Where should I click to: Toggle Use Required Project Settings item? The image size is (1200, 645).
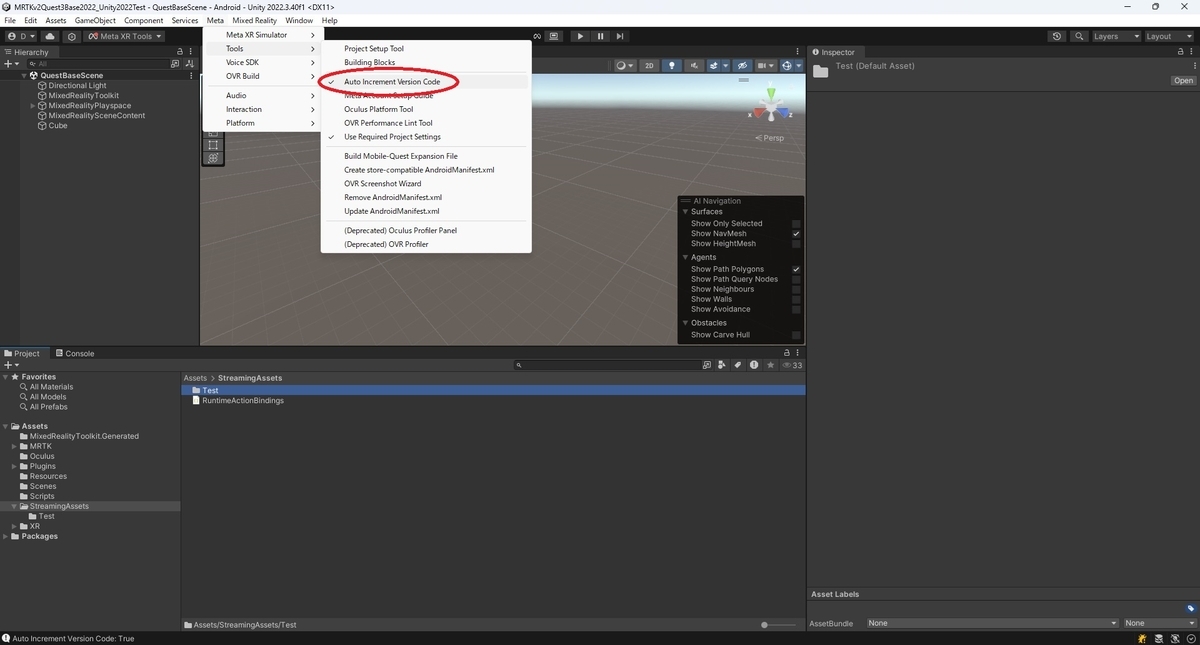click(x=426, y=137)
